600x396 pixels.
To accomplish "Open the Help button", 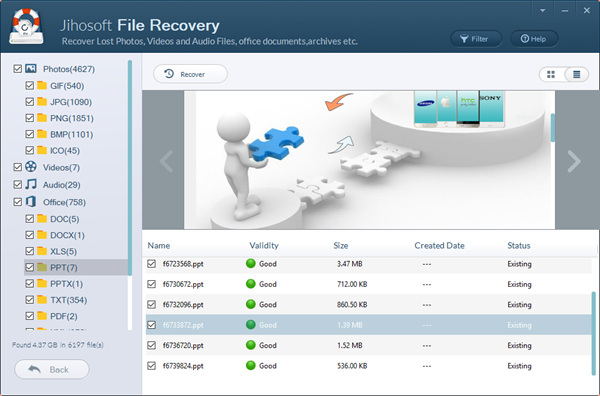I will tap(534, 39).
